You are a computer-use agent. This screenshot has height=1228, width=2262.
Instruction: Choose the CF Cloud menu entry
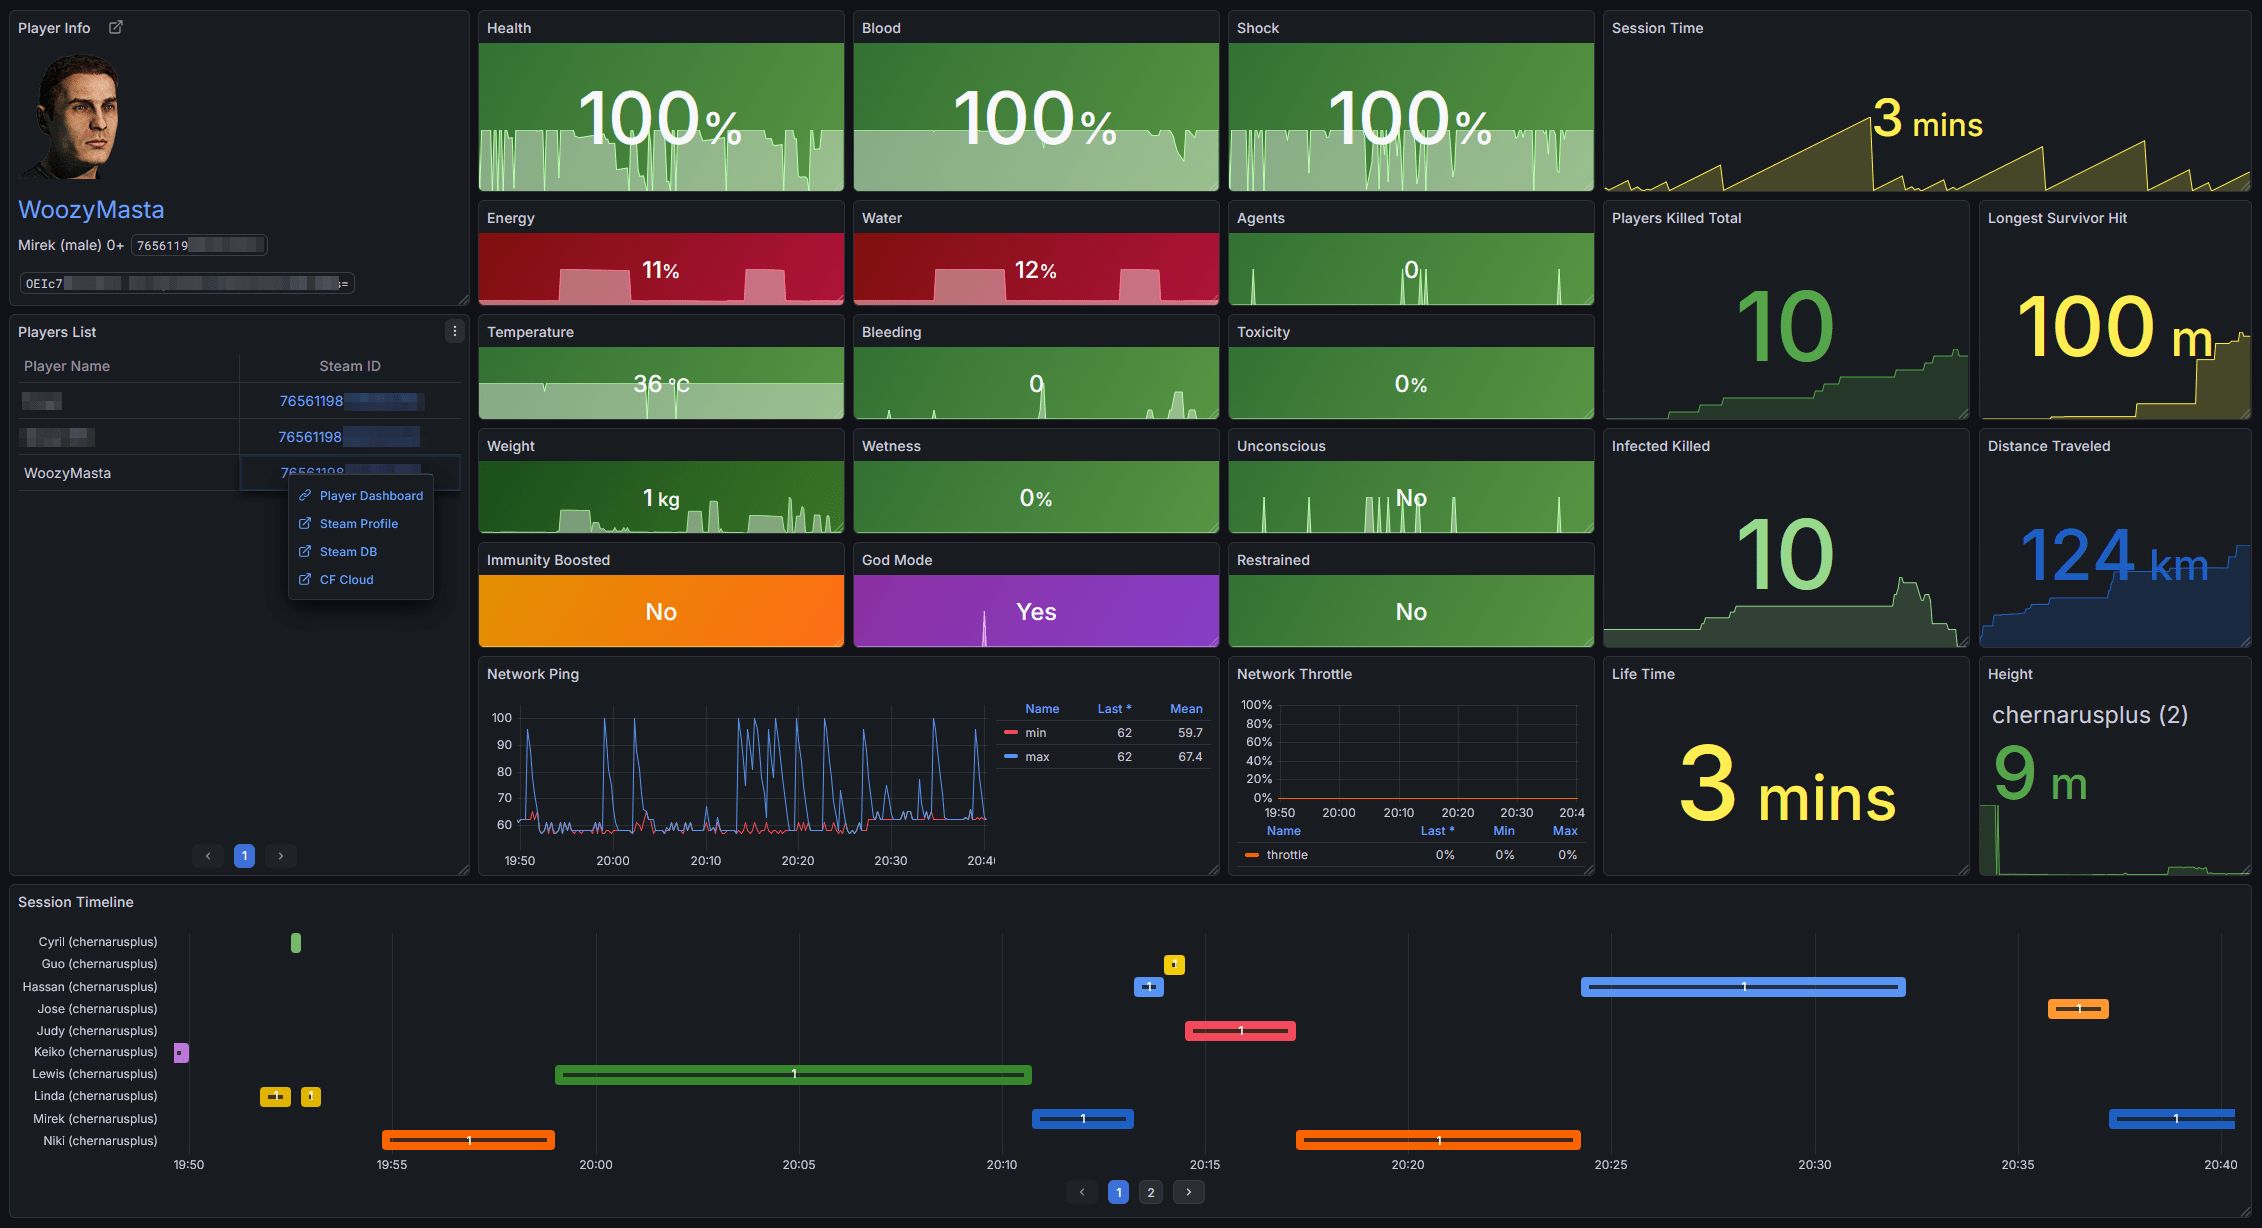346,580
